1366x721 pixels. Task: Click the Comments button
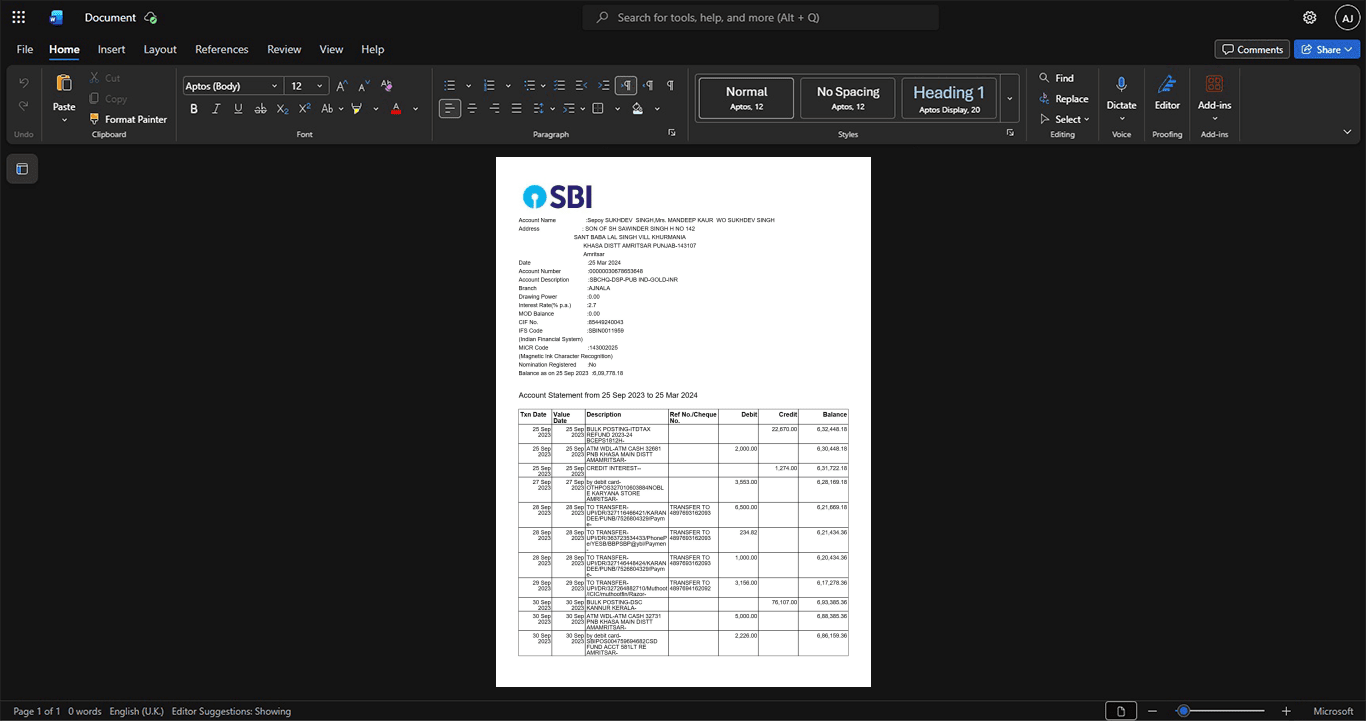[x=1252, y=49]
